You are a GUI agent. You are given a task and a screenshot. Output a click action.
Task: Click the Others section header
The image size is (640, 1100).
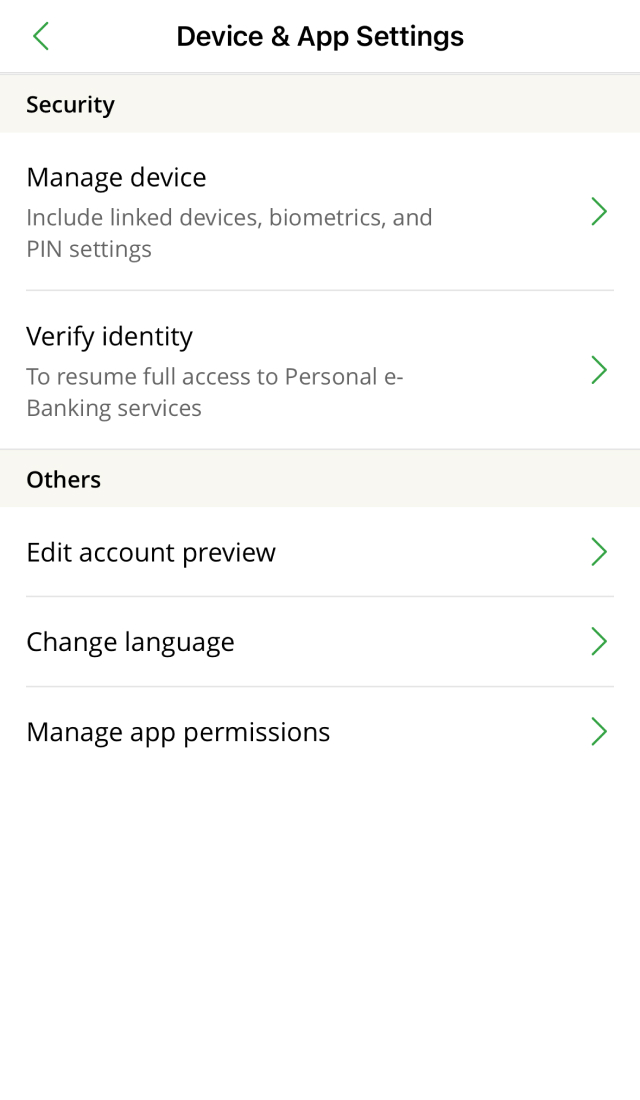click(x=63, y=479)
